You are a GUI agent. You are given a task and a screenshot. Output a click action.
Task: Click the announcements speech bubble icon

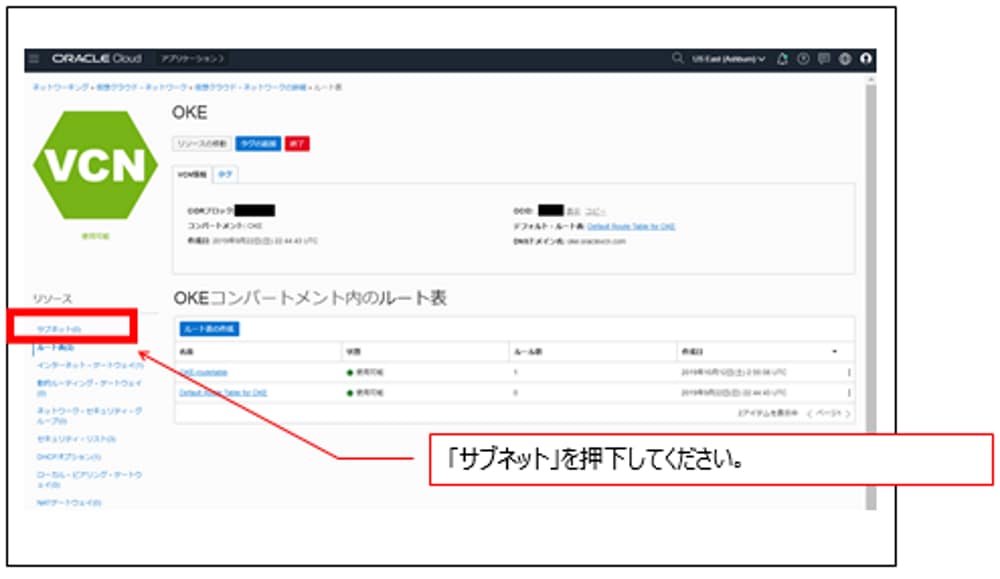[823, 60]
